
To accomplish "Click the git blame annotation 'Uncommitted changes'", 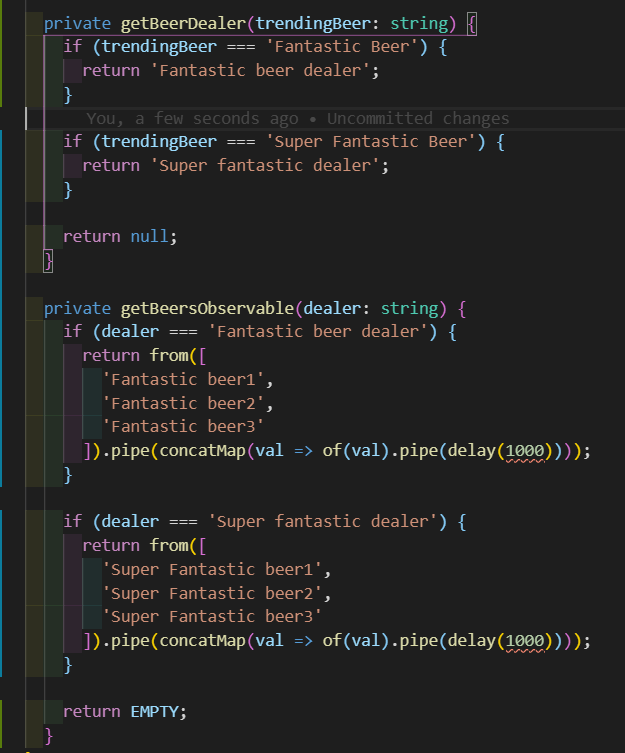I will [x=418, y=118].
